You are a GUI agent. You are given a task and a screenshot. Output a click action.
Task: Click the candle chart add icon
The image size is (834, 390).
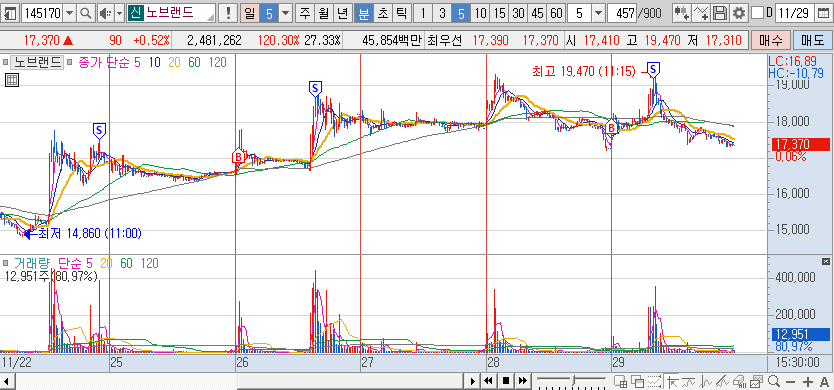tap(683, 13)
